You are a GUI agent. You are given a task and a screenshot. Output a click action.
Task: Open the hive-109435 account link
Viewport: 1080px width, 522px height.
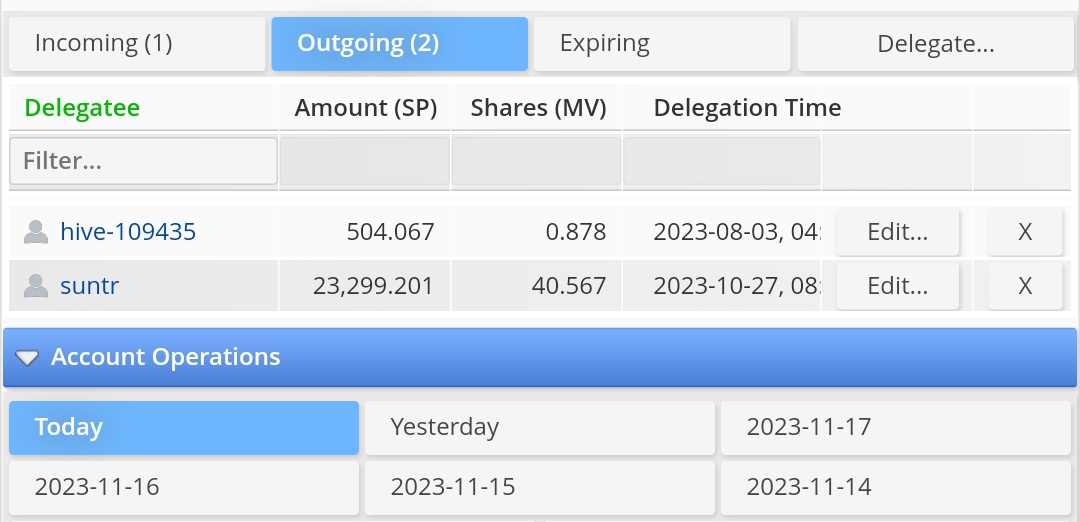click(128, 233)
